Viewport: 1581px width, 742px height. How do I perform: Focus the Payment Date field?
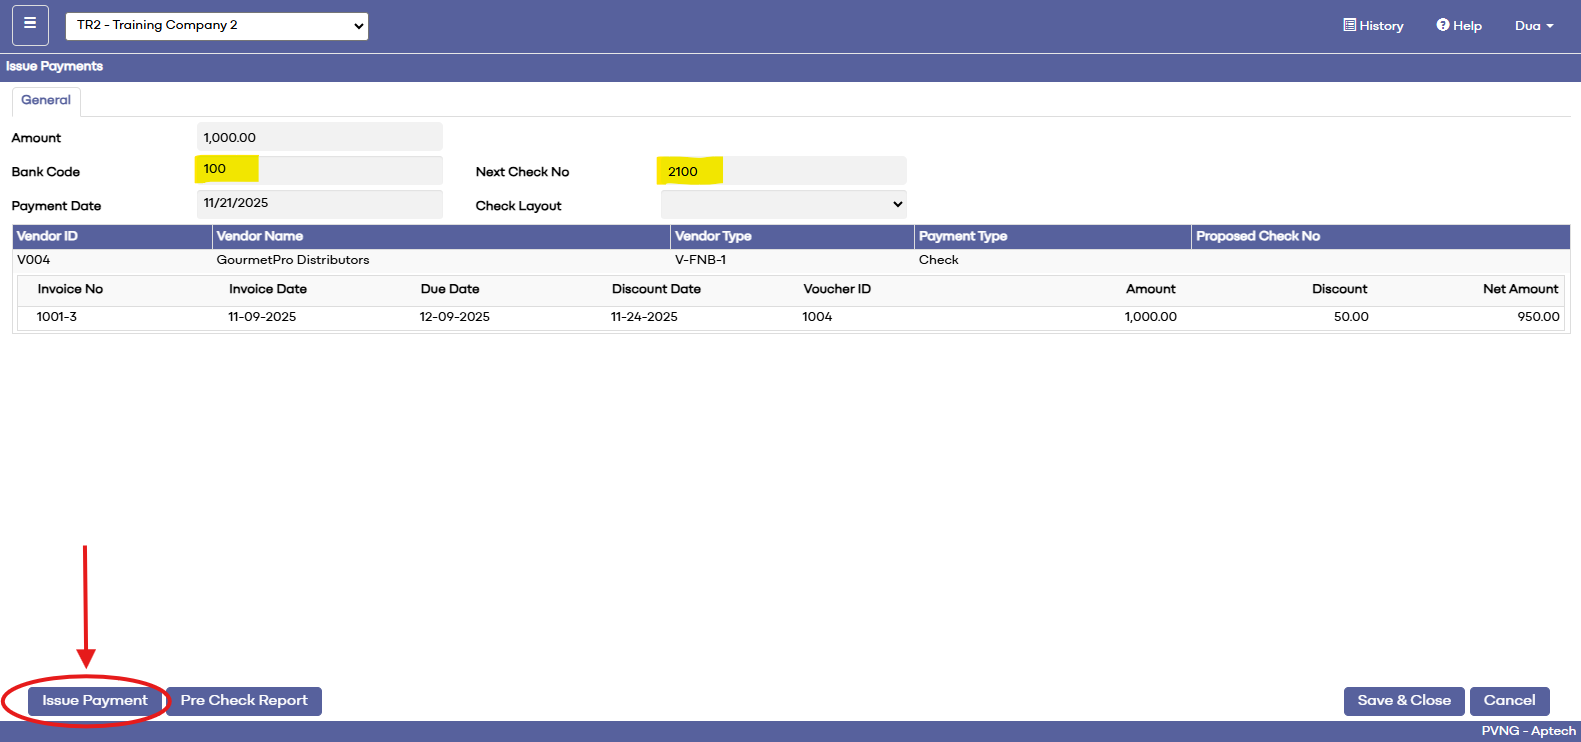320,204
